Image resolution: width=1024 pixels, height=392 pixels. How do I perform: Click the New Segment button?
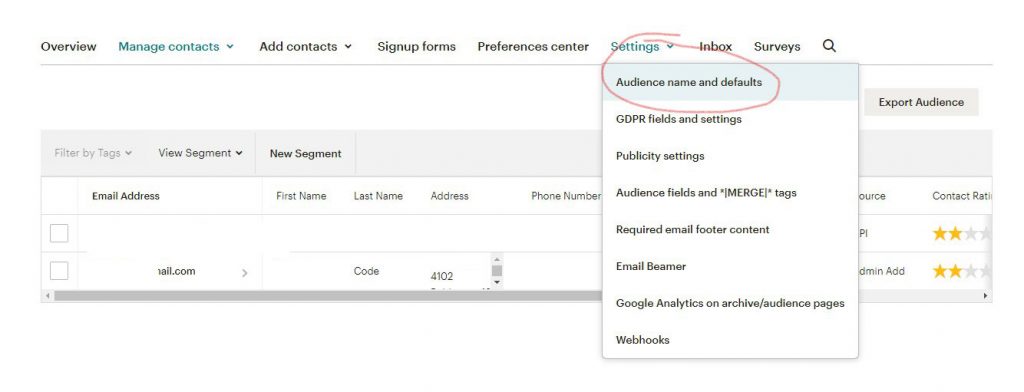(305, 154)
